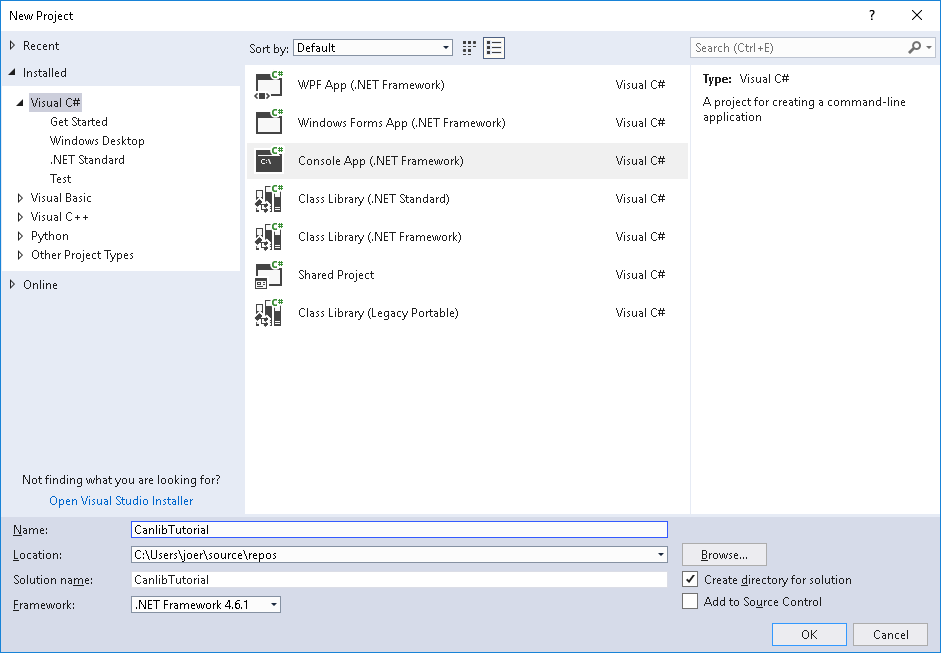Screen dimensions: 941x653
Task: Click the Class Library (Legacy Portable) icon
Action: pyautogui.click(x=268, y=313)
